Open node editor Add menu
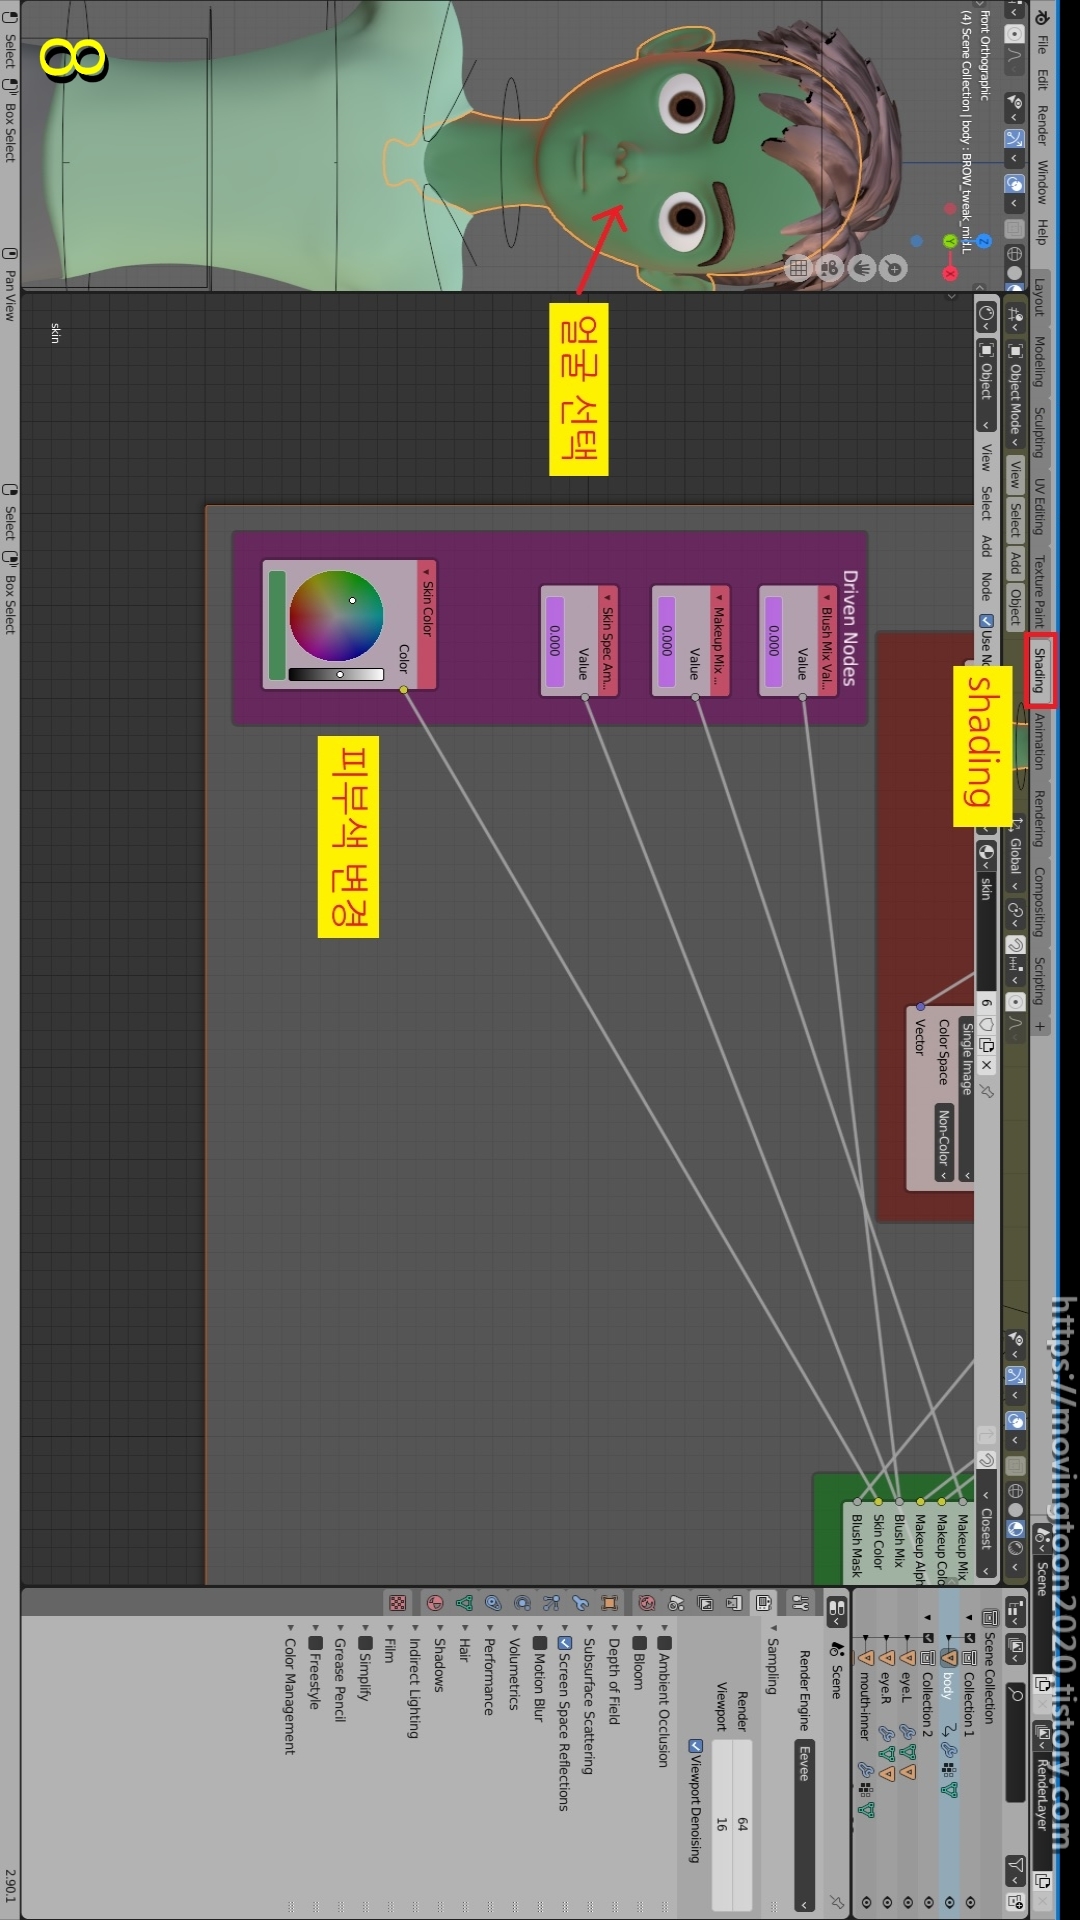Screen dimensions: 1080x1920 pos(986,546)
